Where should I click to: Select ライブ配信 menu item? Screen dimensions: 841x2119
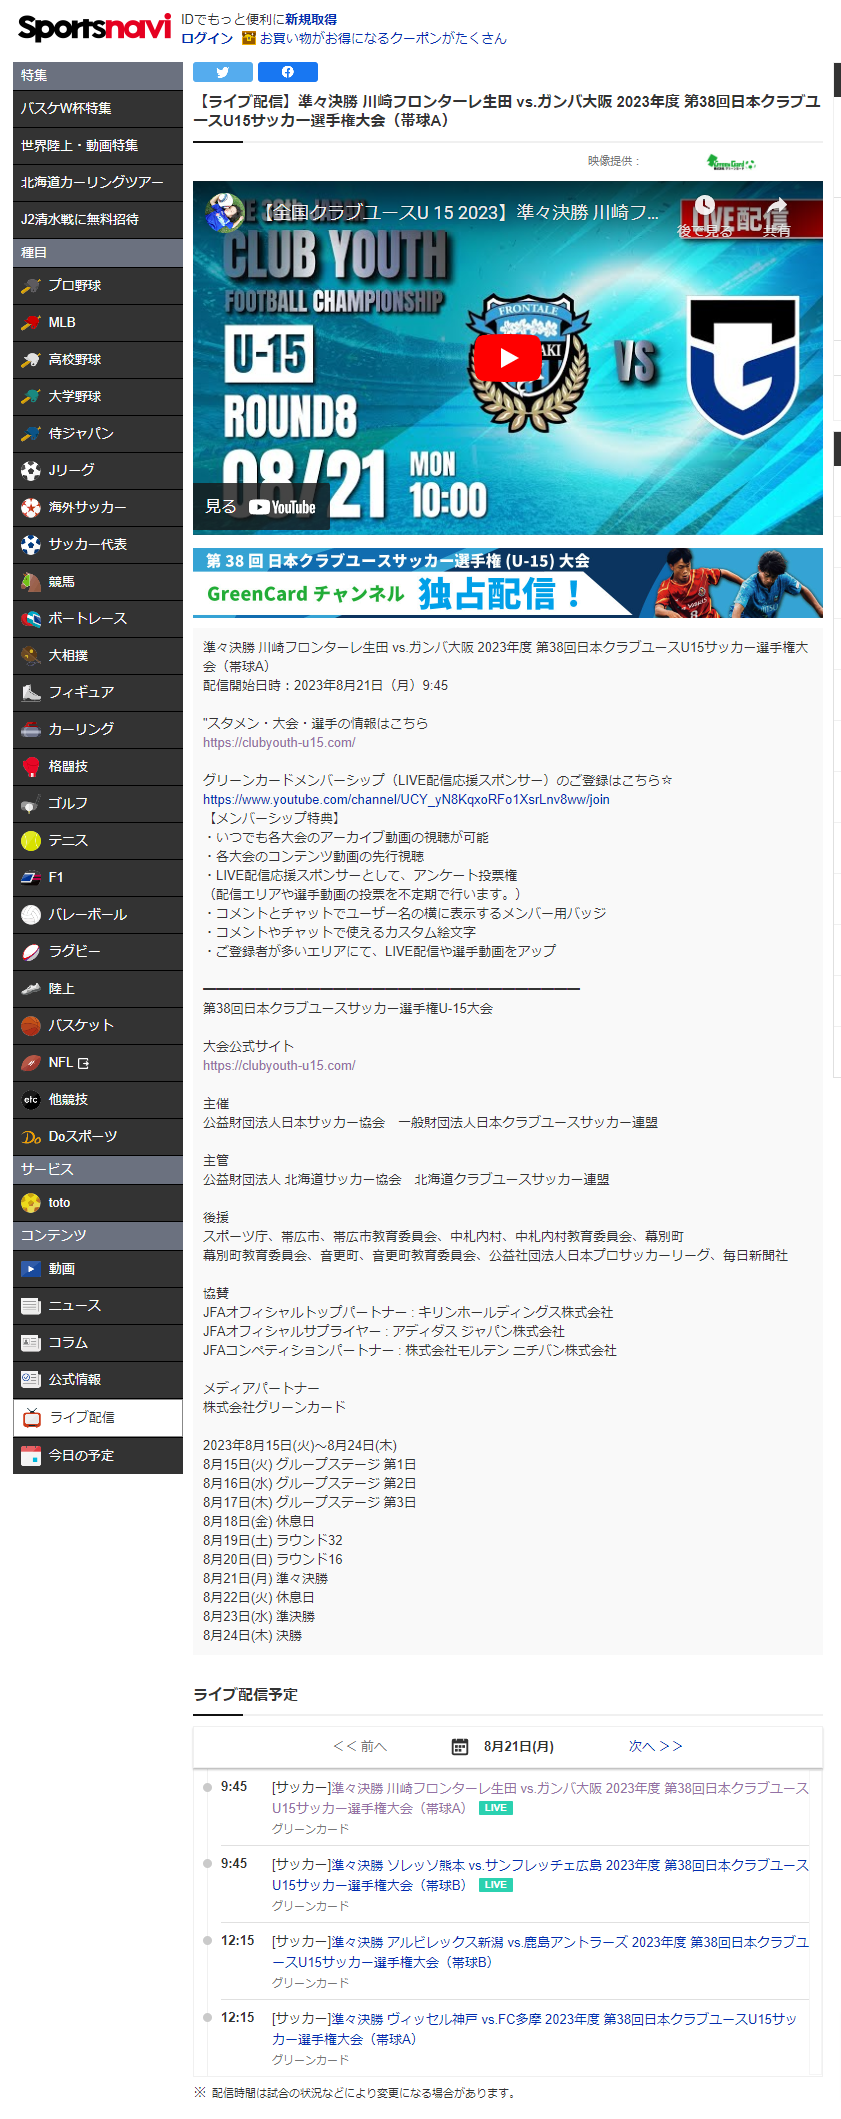pyautogui.click(x=98, y=1418)
